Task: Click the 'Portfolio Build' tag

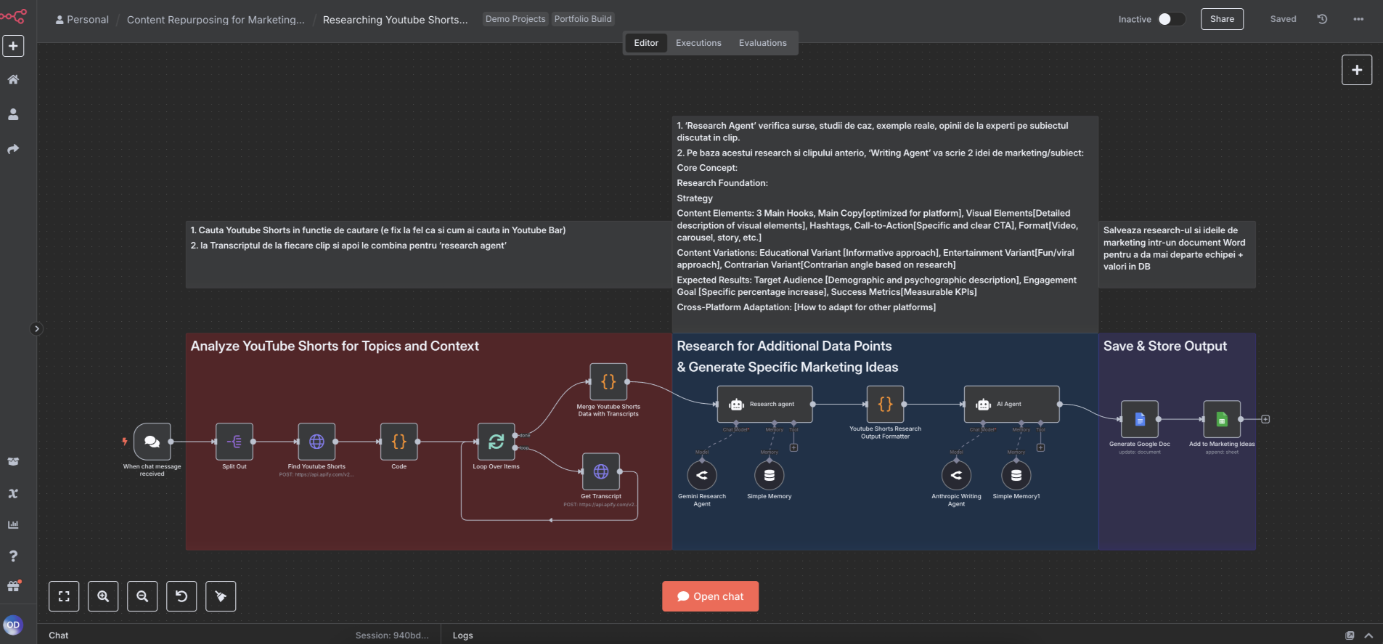Action: coord(583,19)
